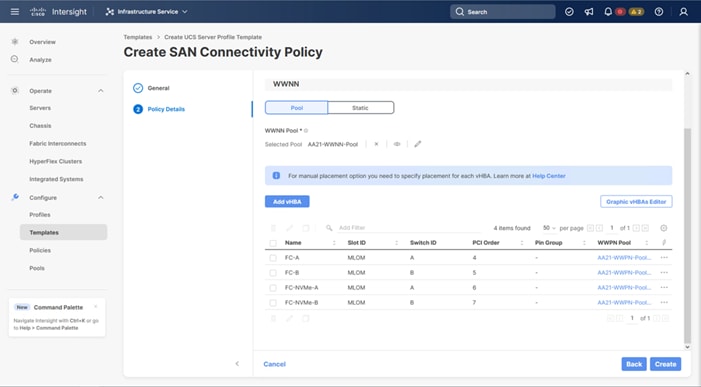
Task: Check the FC-NVMe-A row checkbox
Action: 273,288
